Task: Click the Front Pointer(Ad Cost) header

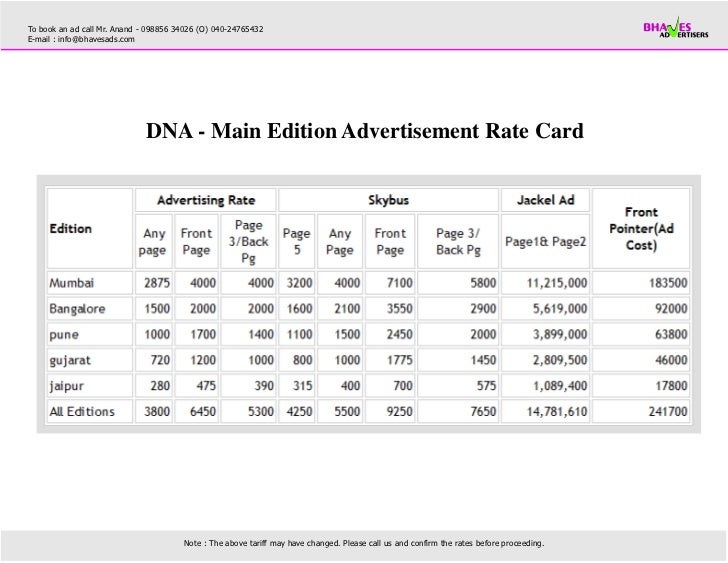Action: pyautogui.click(x=641, y=228)
